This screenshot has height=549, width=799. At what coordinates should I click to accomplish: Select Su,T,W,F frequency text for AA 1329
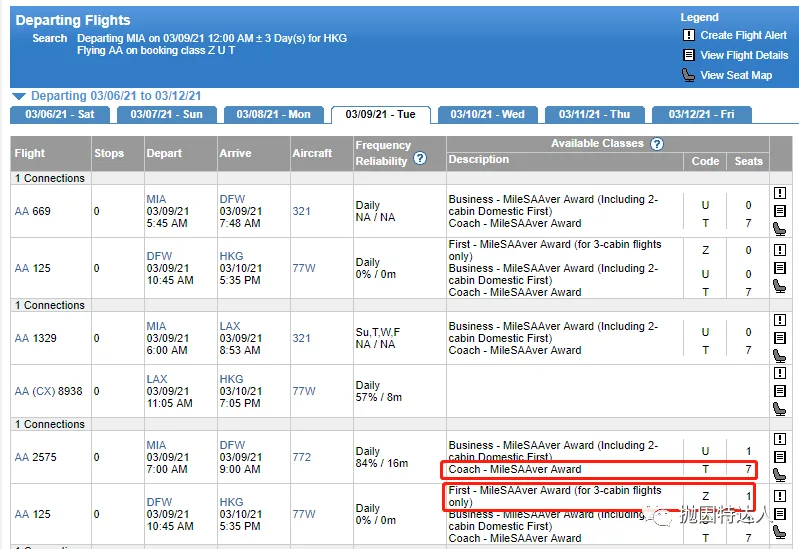click(378, 332)
